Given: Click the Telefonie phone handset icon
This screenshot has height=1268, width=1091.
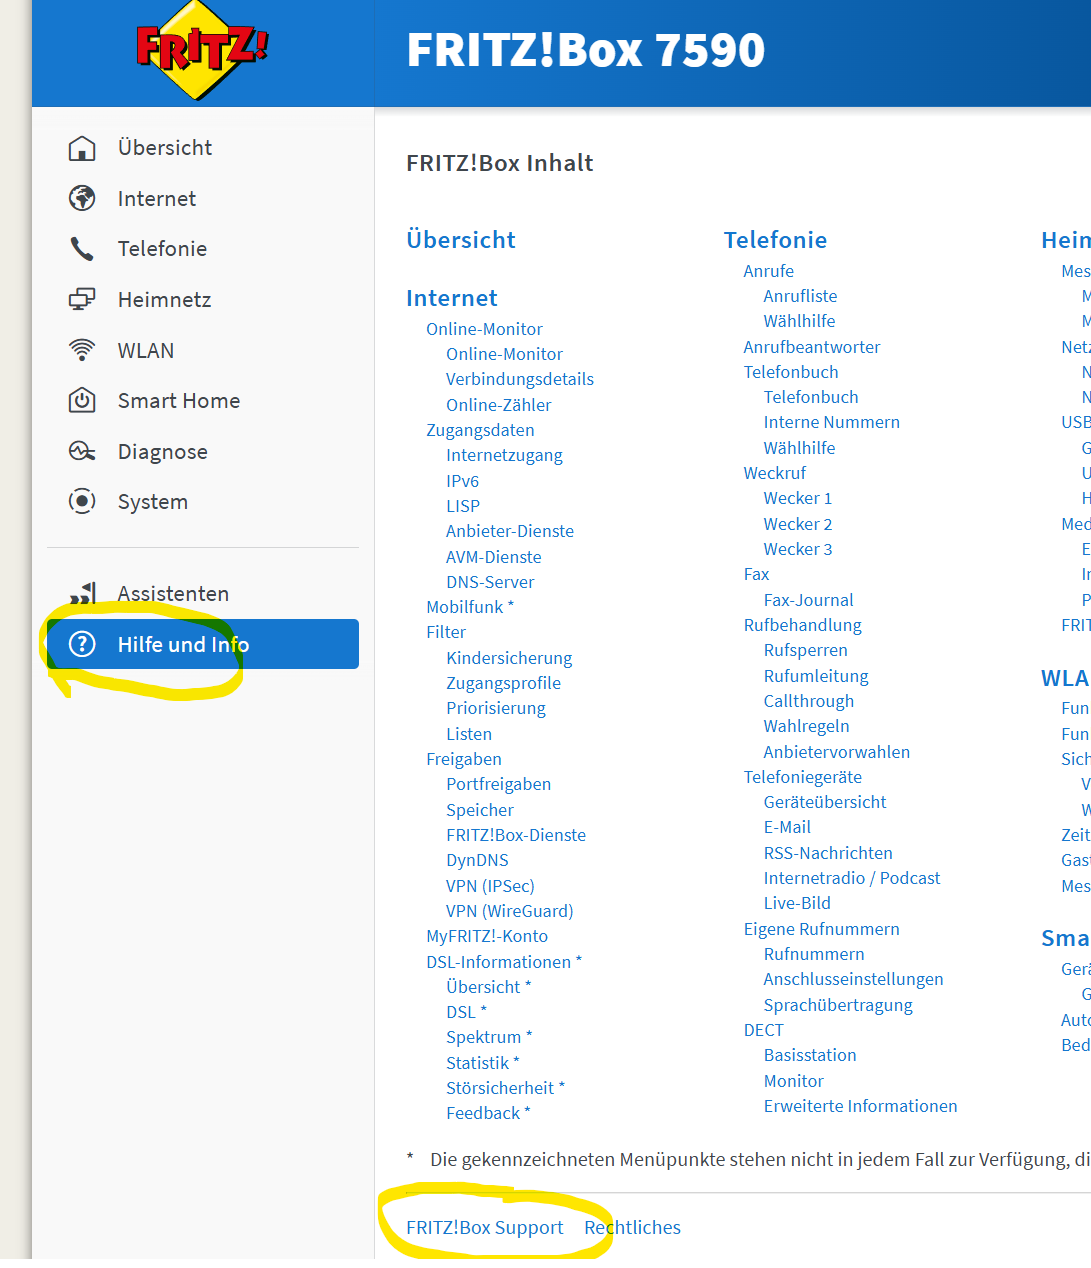Looking at the screenshot, I should [x=82, y=249].
